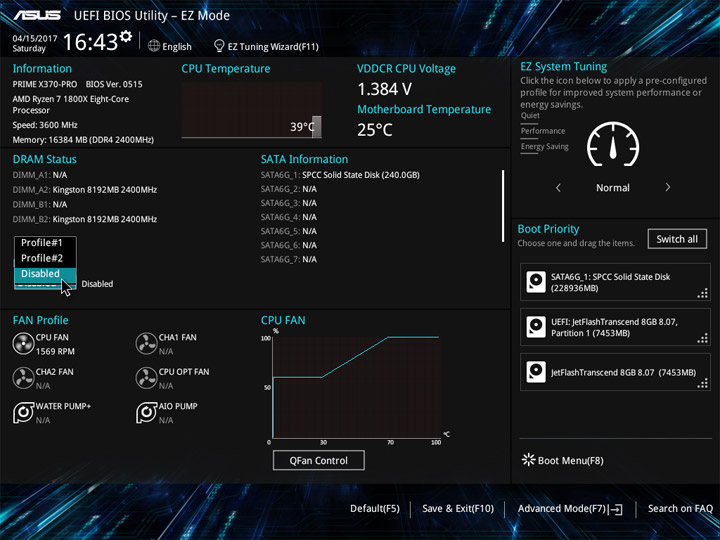Click the CPU FAN curve graph
The height and width of the screenshot is (540, 720).
click(x=356, y=387)
